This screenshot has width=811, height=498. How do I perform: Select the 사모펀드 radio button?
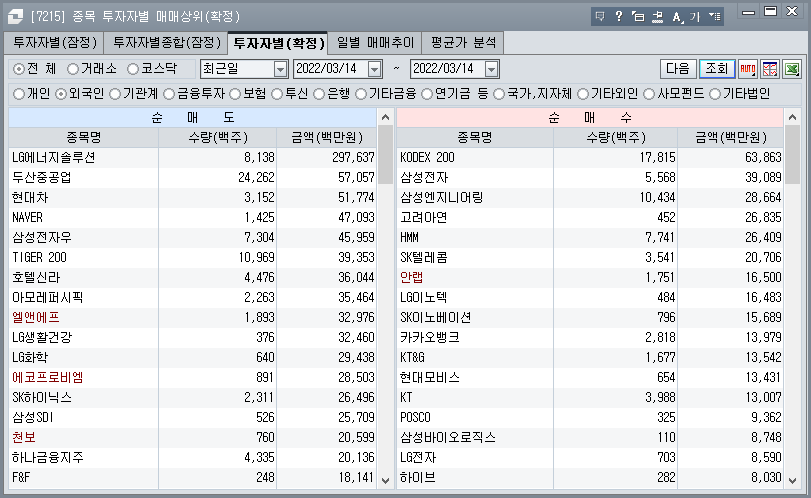pyautogui.click(x=649, y=94)
